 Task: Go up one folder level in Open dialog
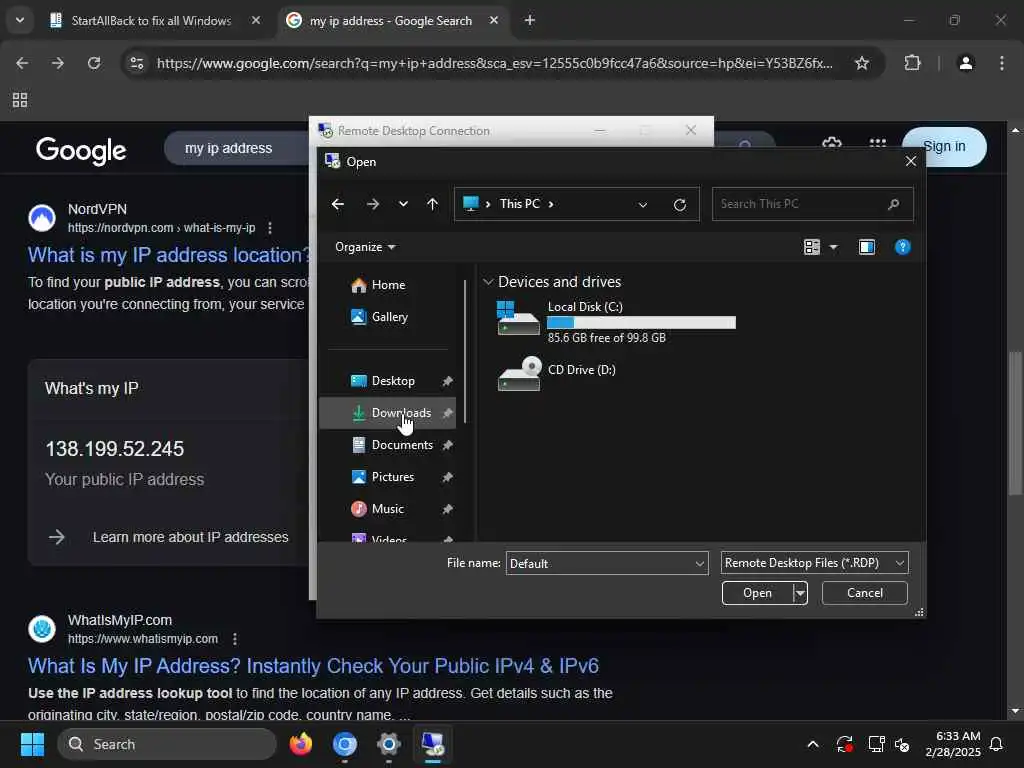432,204
